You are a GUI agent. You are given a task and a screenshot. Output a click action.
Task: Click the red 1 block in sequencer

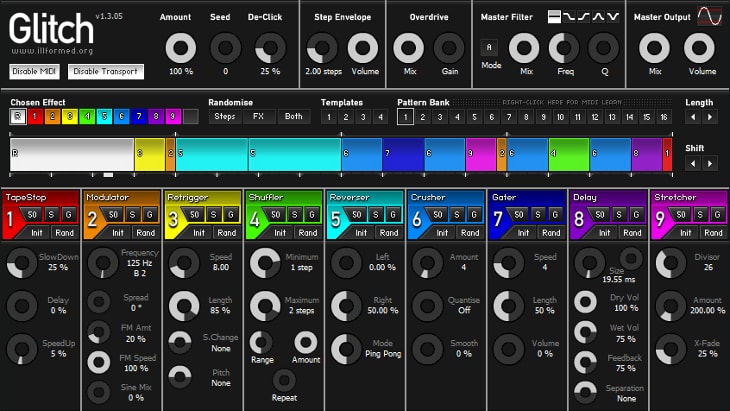pyautogui.click(x=668, y=154)
